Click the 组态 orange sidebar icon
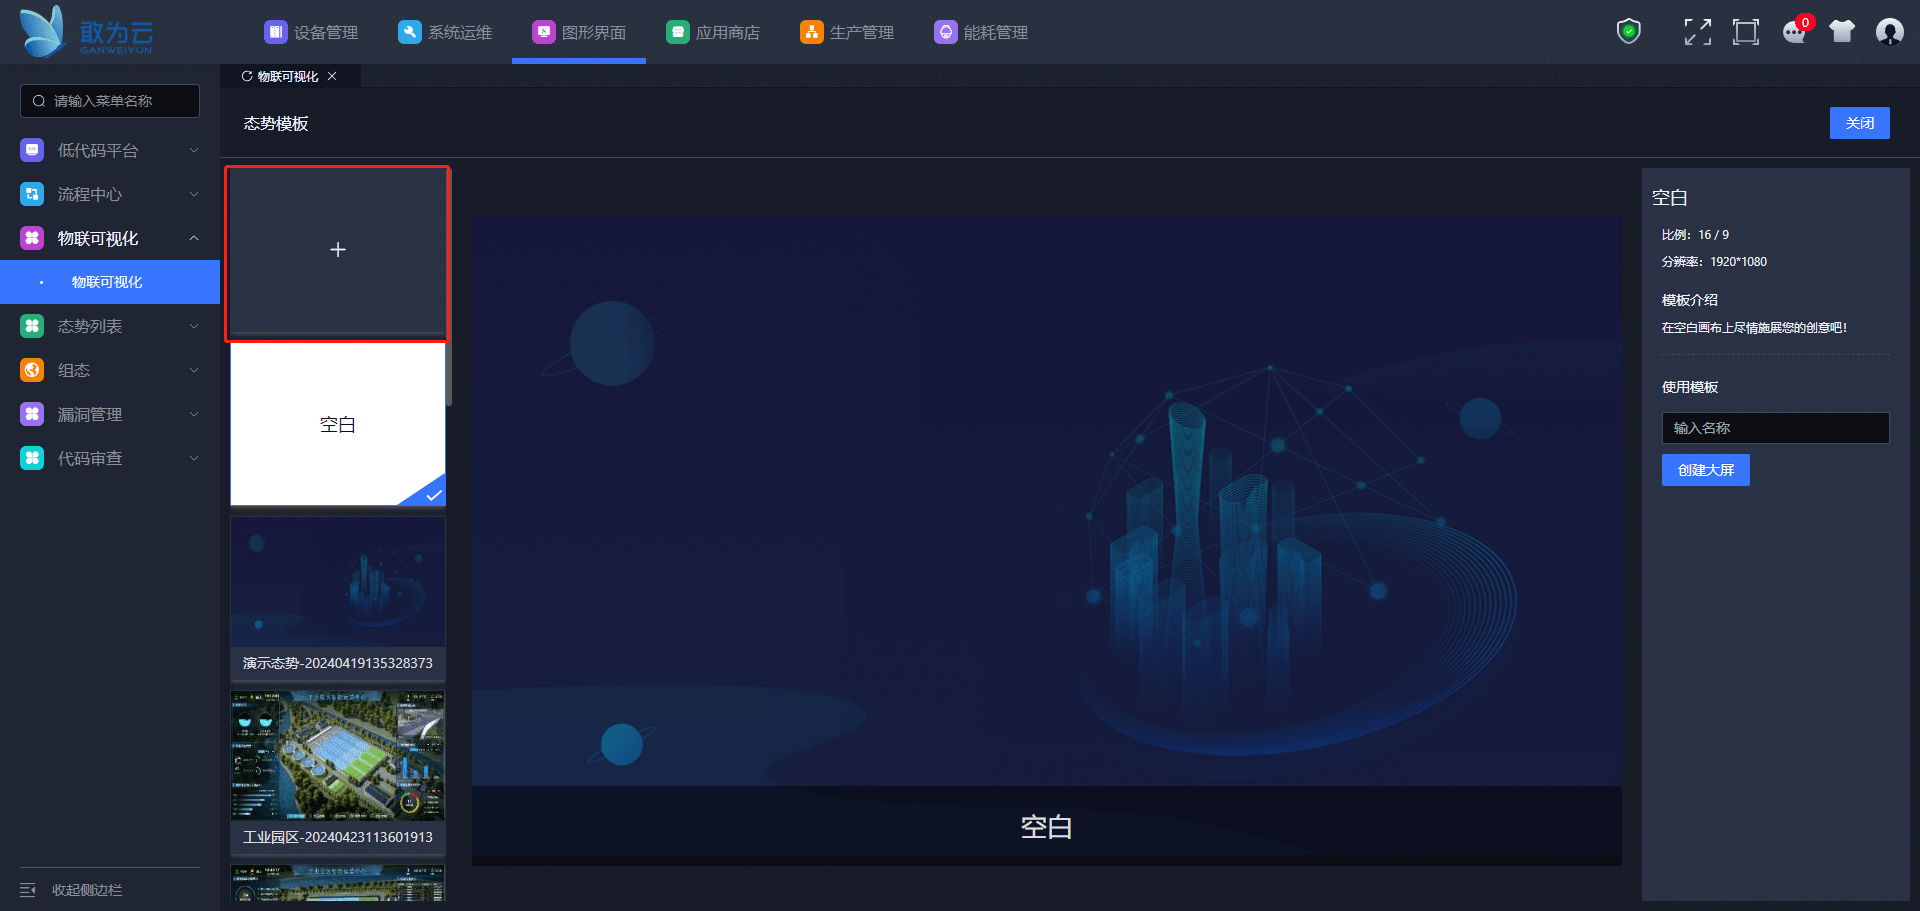The height and width of the screenshot is (911, 1920). point(32,370)
